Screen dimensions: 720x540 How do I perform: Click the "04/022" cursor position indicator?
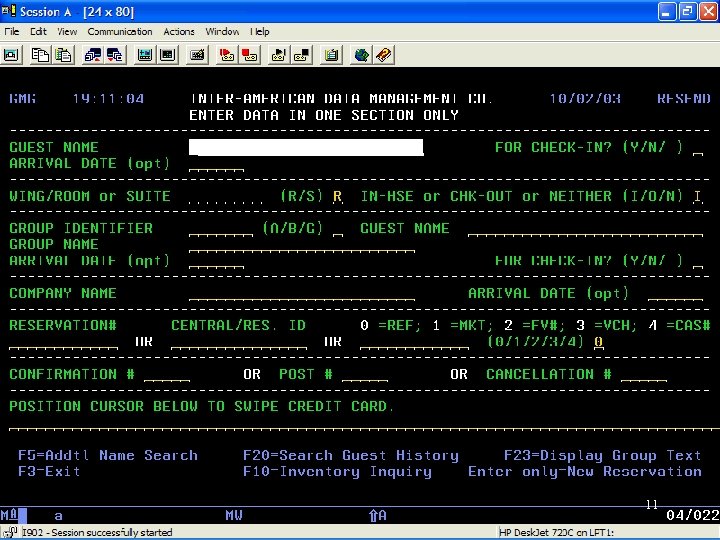pyautogui.click(x=693, y=515)
